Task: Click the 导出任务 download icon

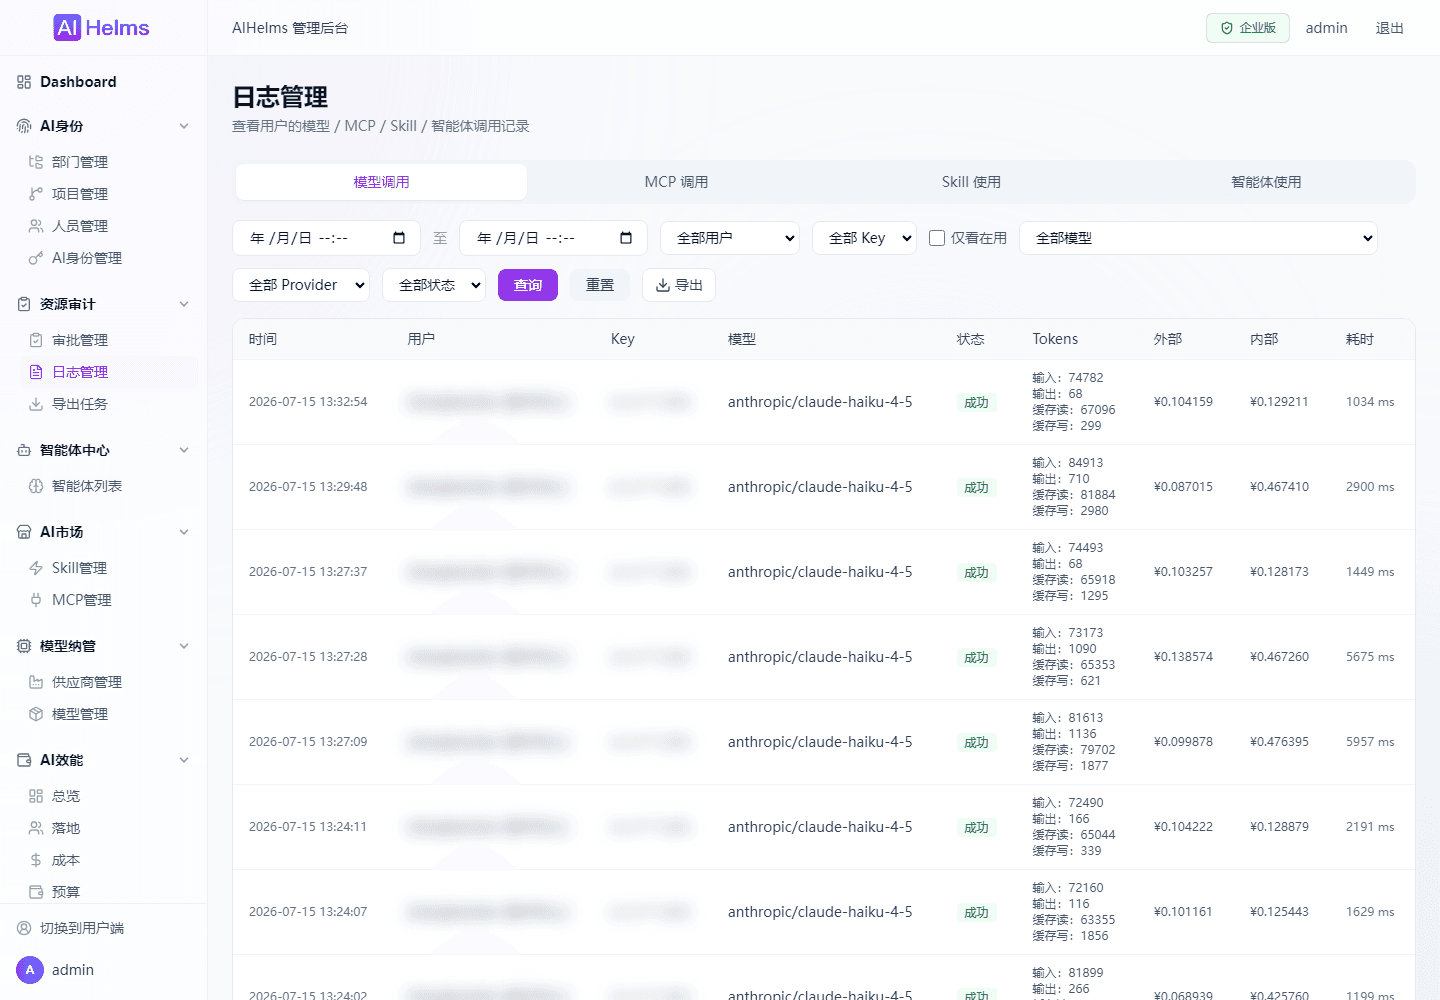Action: tap(36, 404)
